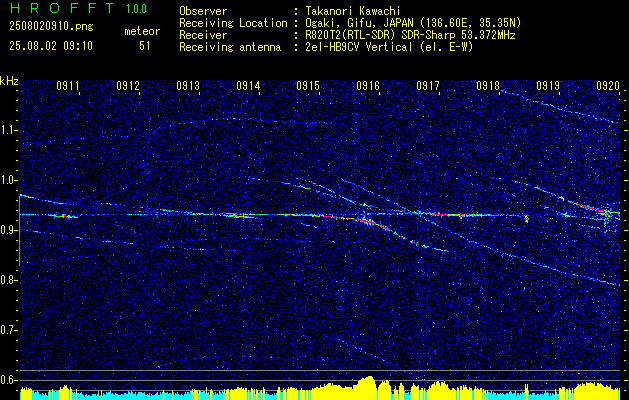Click the Receiving Location field label
The height and width of the screenshot is (400, 629).
click(x=233, y=23)
